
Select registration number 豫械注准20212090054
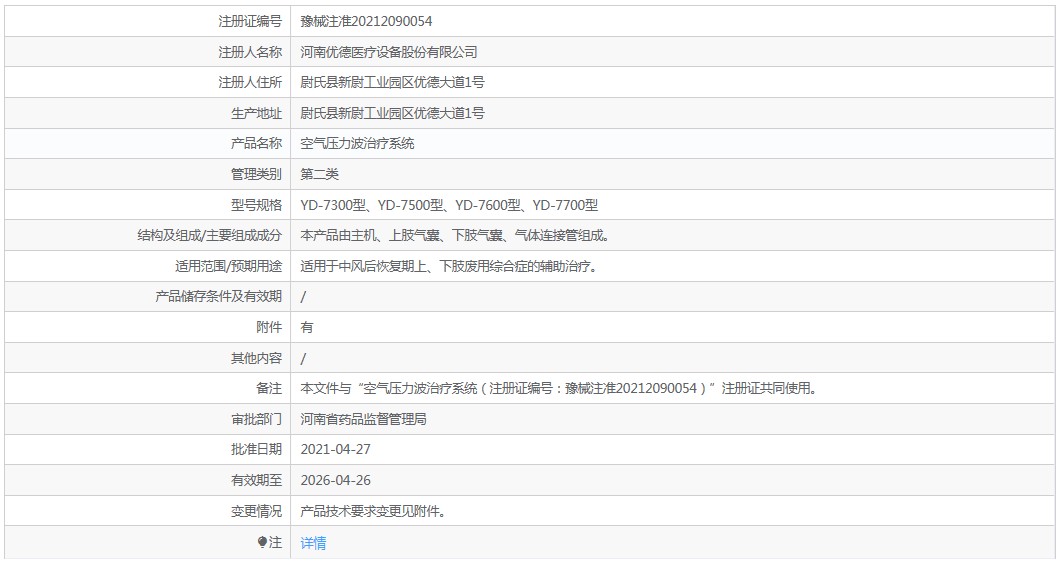click(x=366, y=21)
